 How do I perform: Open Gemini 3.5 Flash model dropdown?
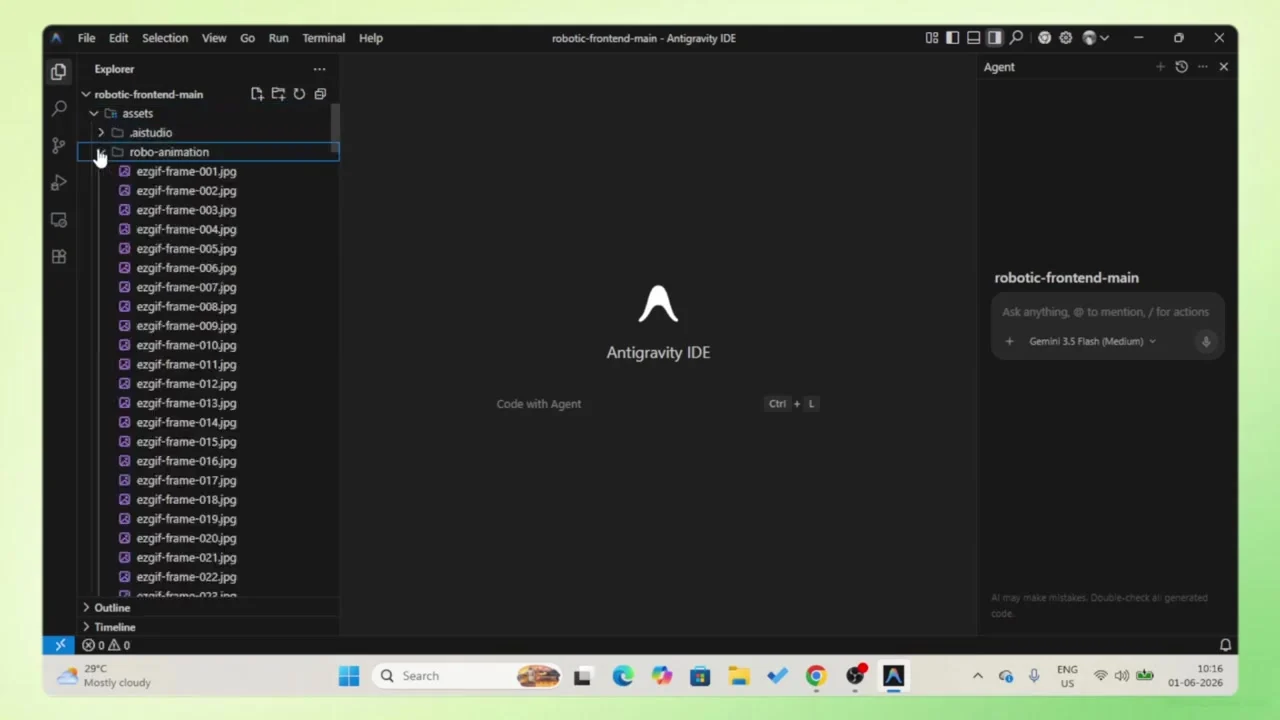(1092, 341)
